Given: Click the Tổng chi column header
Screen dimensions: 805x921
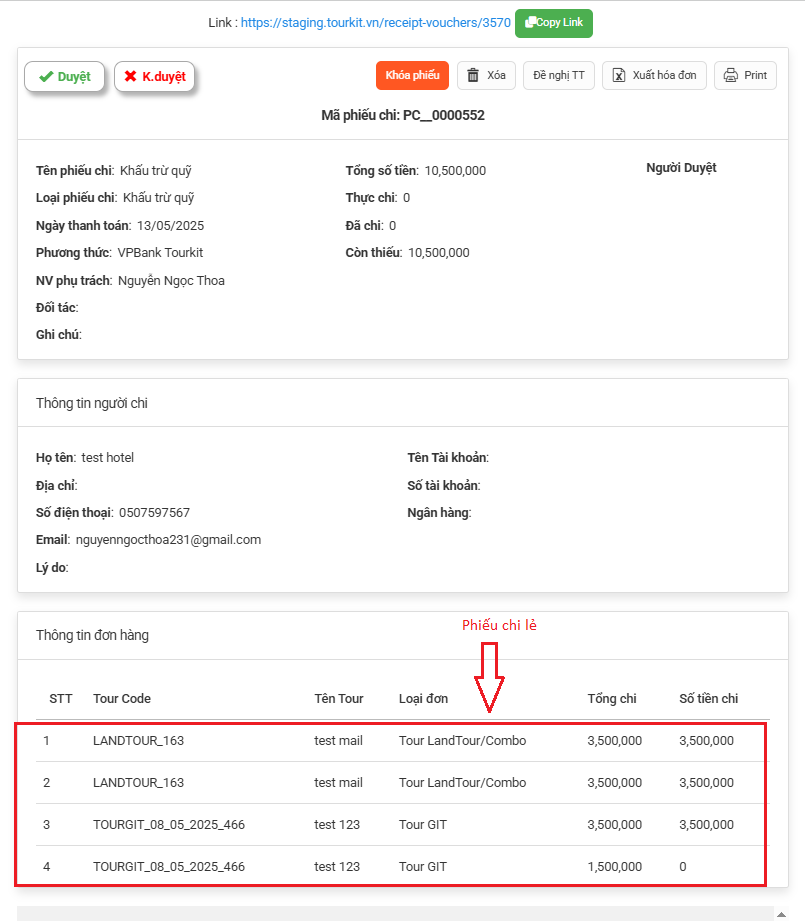Looking at the screenshot, I should click(x=612, y=699).
